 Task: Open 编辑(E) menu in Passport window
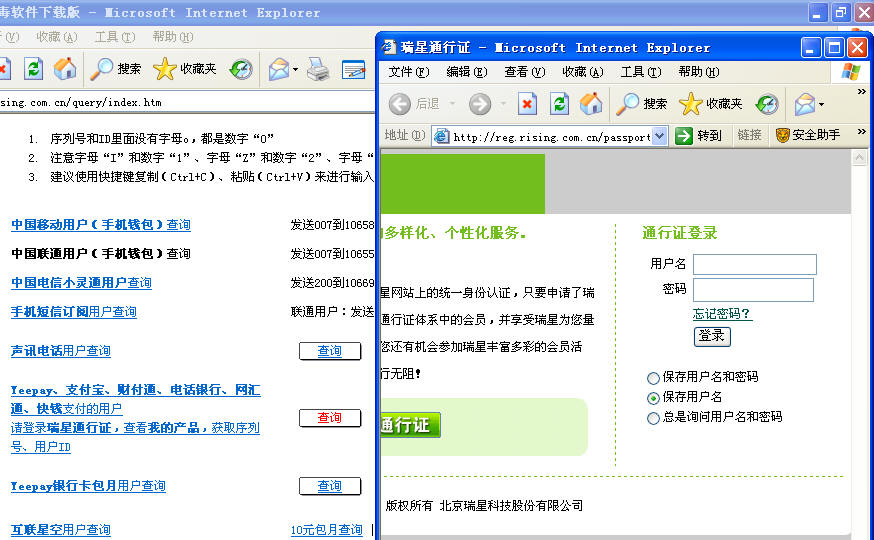tap(467, 72)
